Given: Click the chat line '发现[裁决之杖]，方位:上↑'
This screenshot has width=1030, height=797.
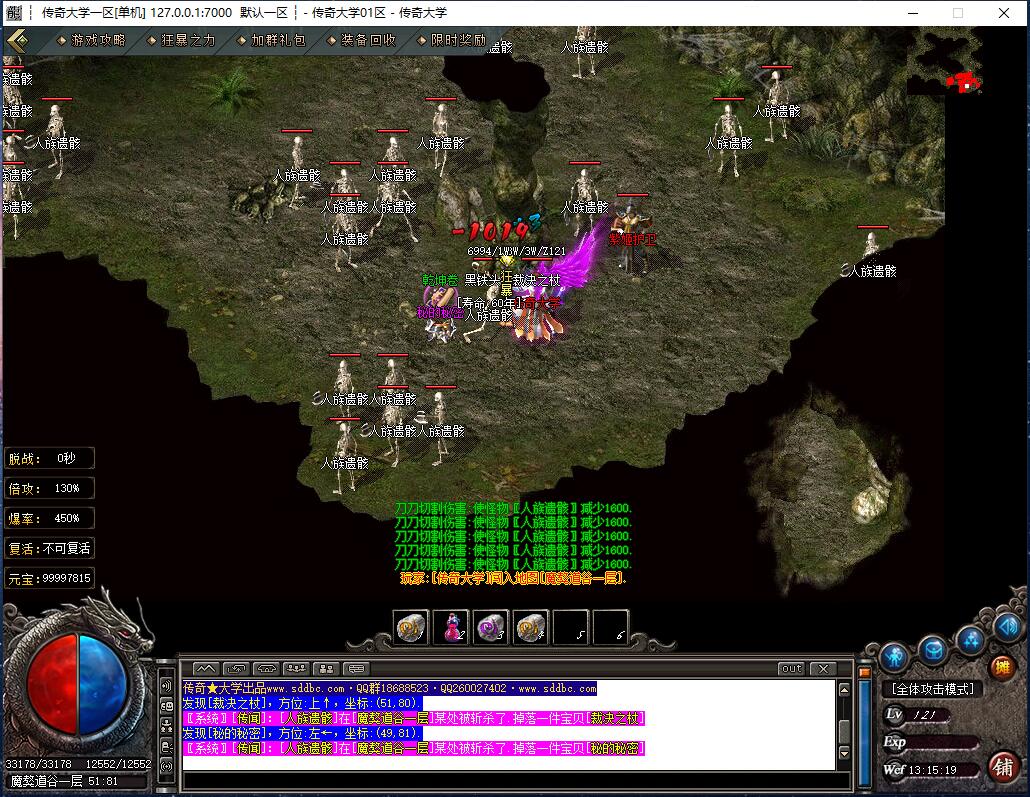Looking at the screenshot, I should pyautogui.click(x=302, y=703).
